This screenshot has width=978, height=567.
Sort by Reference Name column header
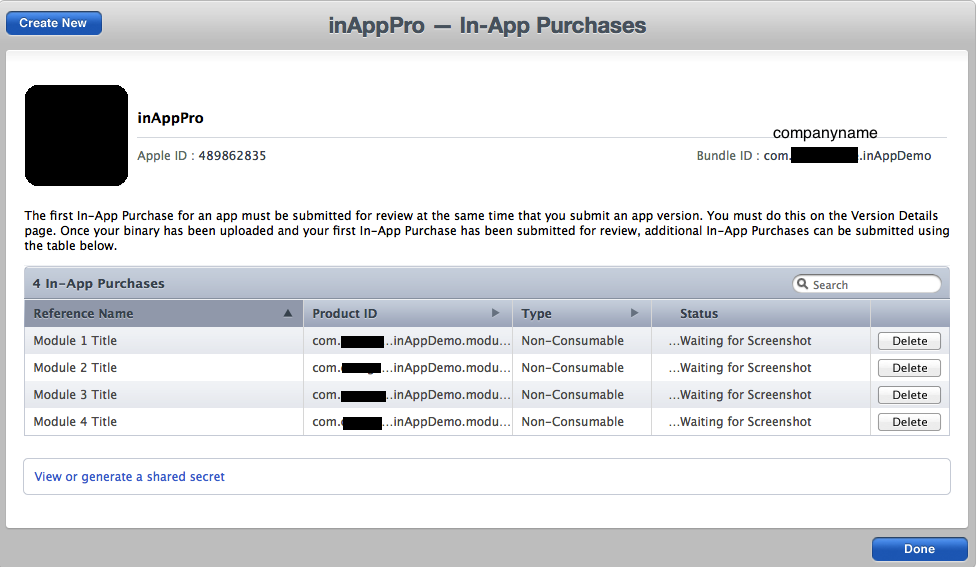coord(163,313)
